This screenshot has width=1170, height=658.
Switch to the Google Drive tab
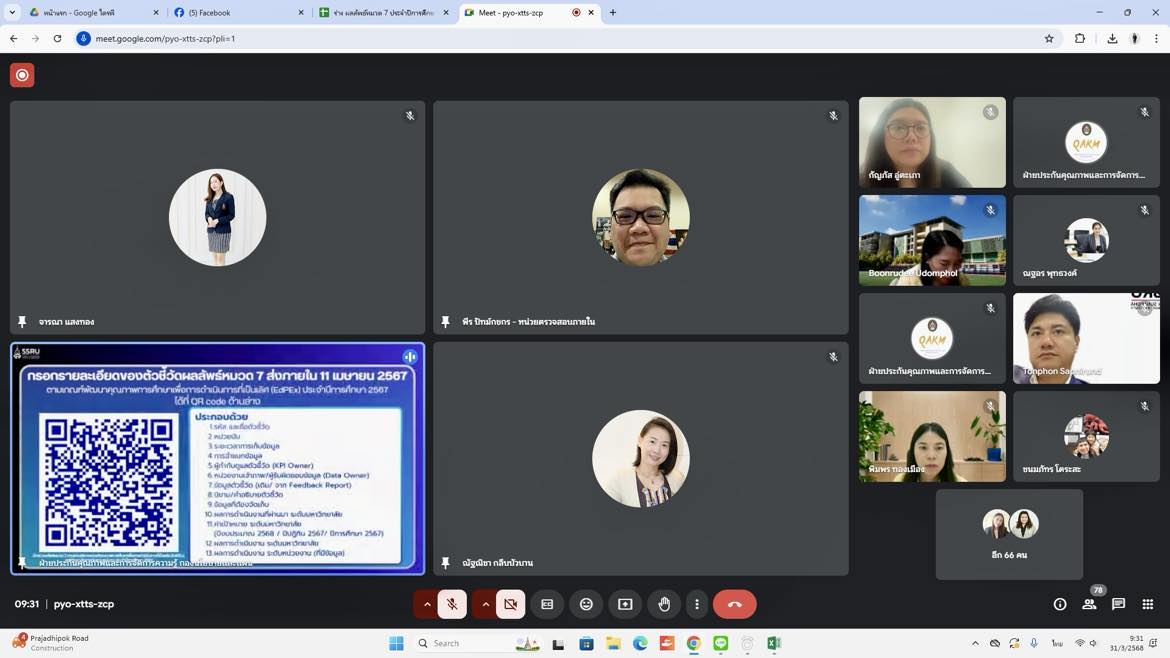point(90,13)
